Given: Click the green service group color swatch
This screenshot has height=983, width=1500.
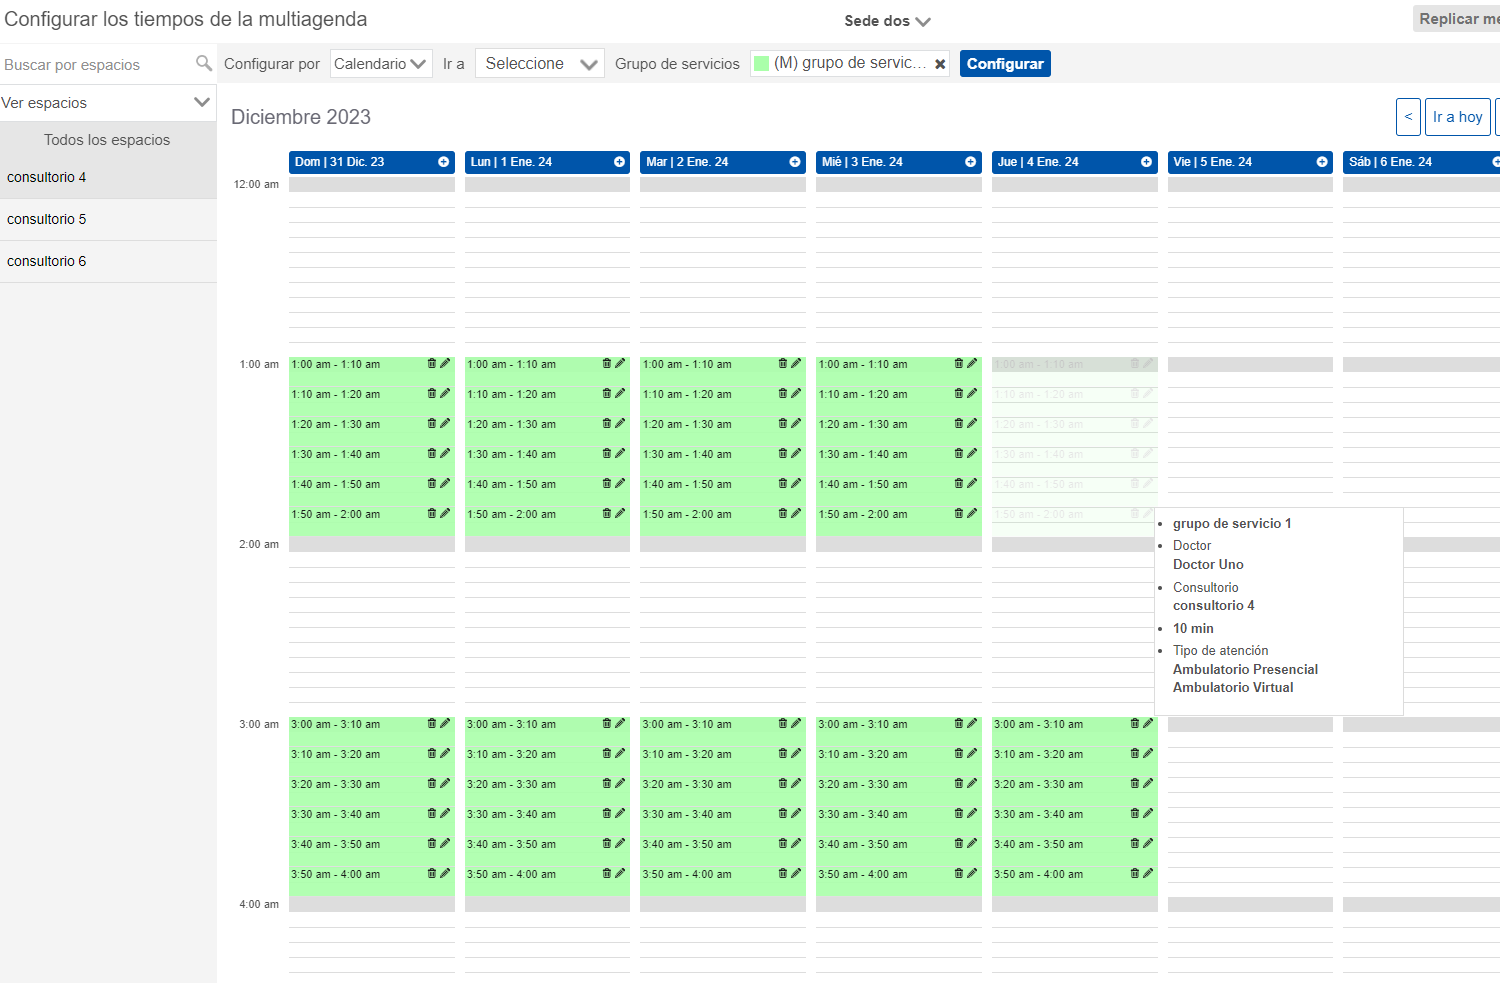Looking at the screenshot, I should pos(762,63).
